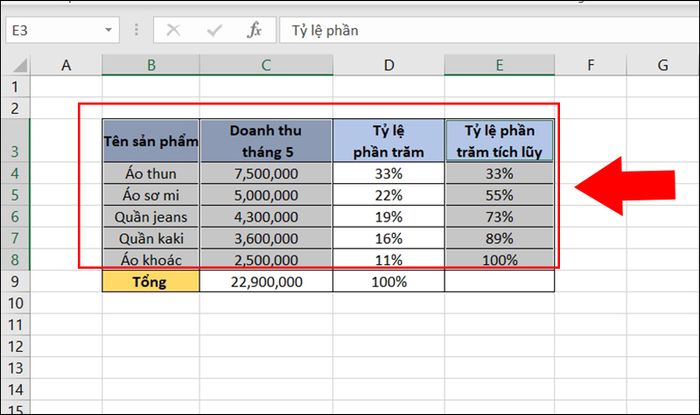Click the 'Quần jeans' cell
The width and height of the screenshot is (700, 415).
(151, 216)
